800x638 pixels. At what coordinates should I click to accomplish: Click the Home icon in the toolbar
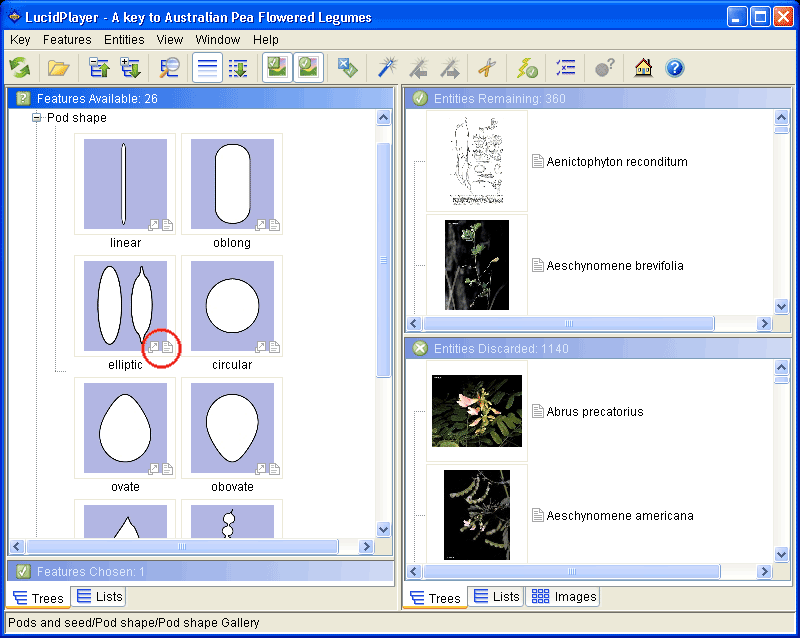(643, 68)
